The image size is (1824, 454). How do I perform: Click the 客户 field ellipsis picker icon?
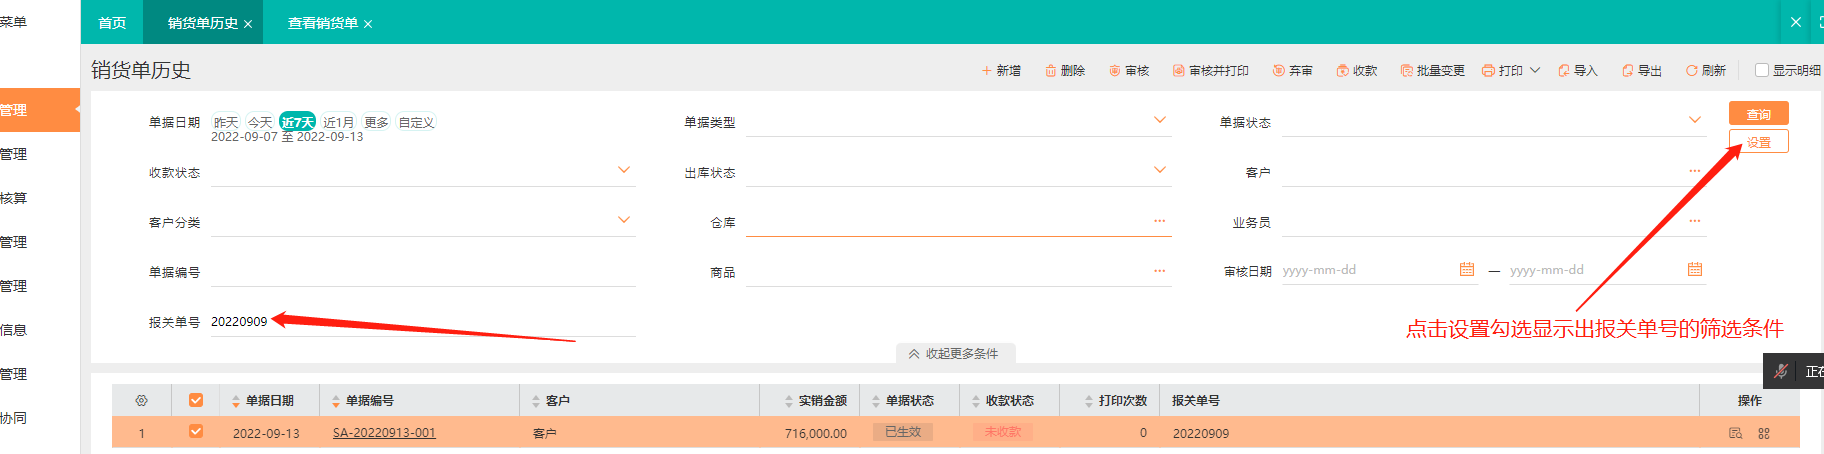point(1694,171)
